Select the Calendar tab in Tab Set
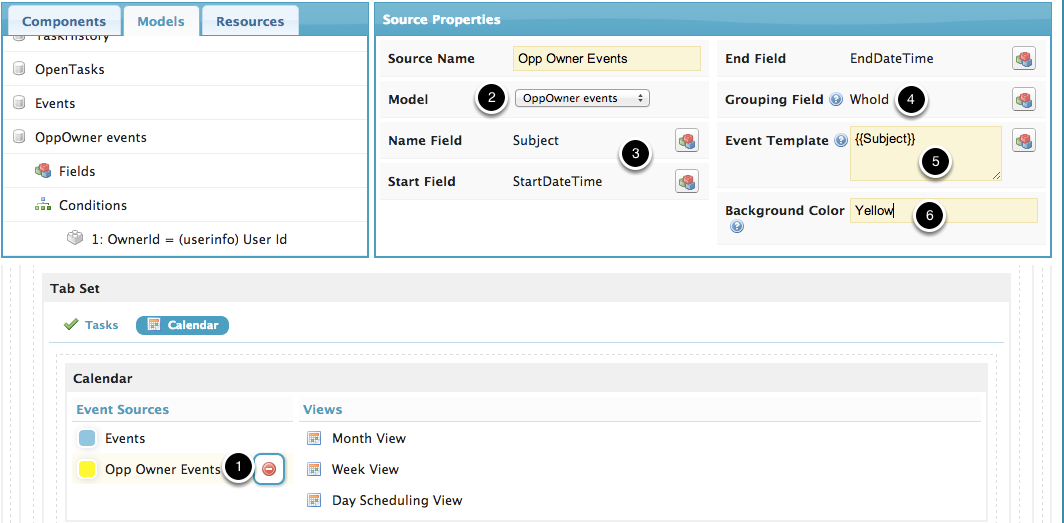Screen dimensions: 1064x523 [x=183, y=325]
